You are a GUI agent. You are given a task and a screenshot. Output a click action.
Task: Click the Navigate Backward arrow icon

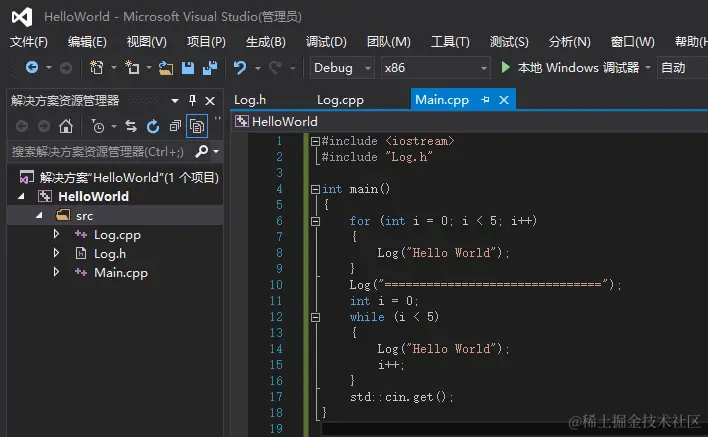coord(32,68)
